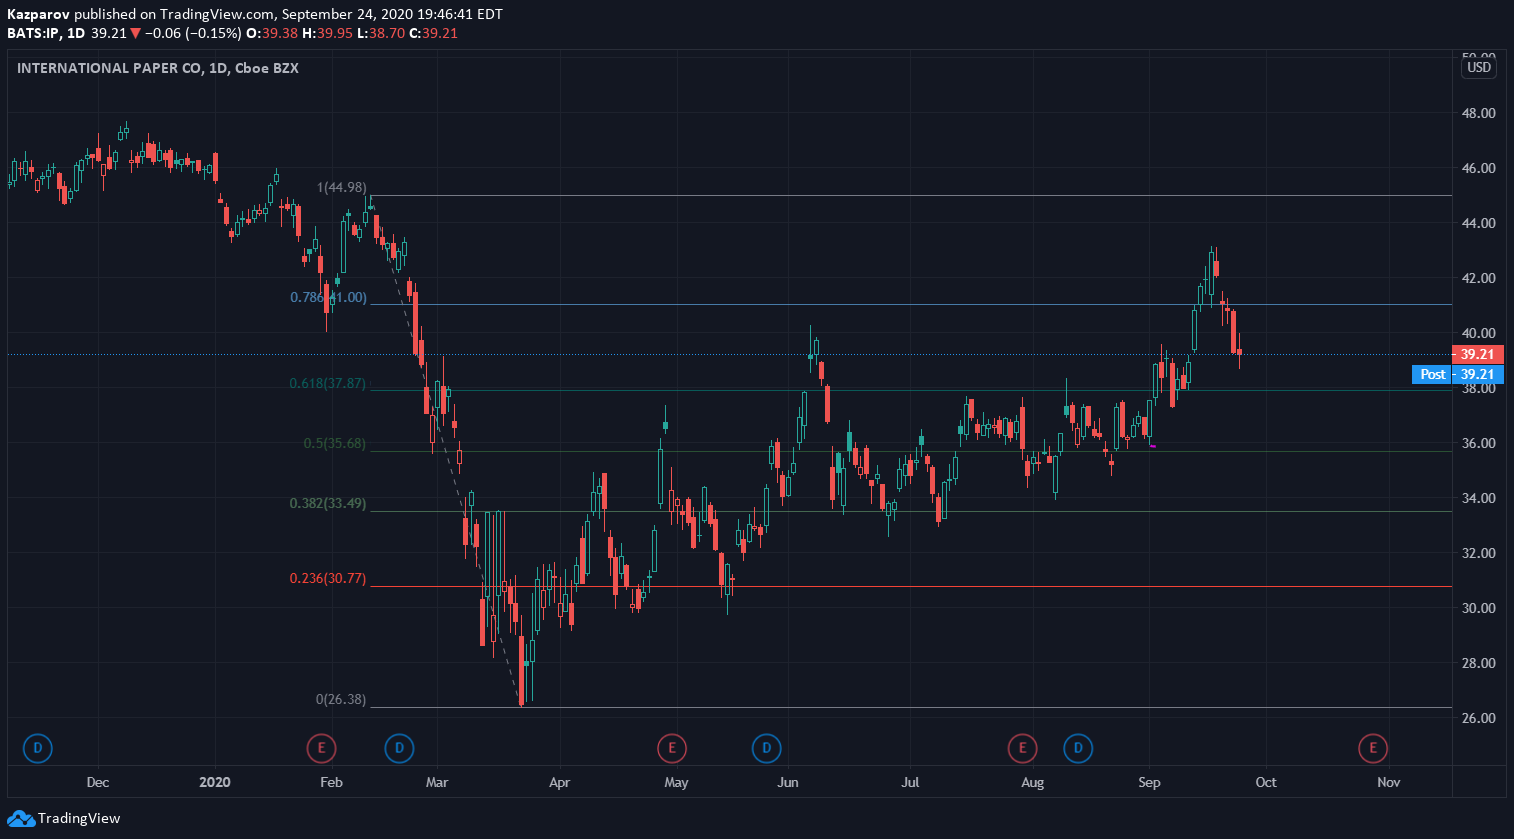Click the dividend marker in mid-August
Screen dimensions: 1514x839
(x=1078, y=748)
